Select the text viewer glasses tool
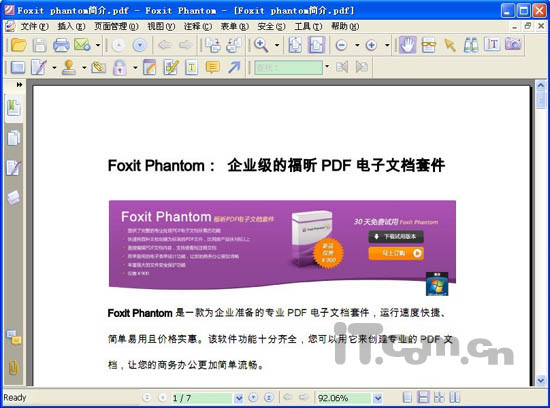The height and width of the screenshot is (408, 550). [x=429, y=45]
